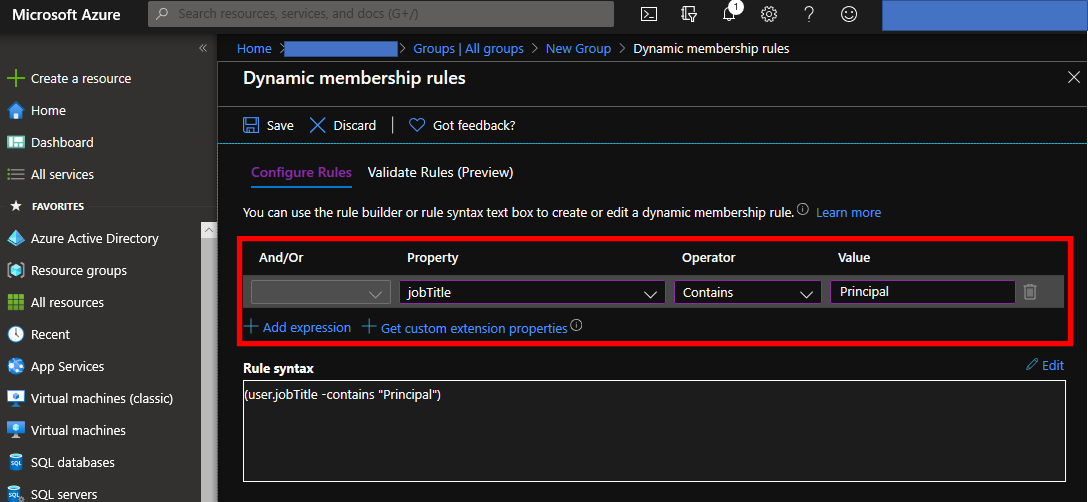This screenshot has width=1088, height=502.
Task: Expand the And/Or dropdown
Action: [321, 292]
